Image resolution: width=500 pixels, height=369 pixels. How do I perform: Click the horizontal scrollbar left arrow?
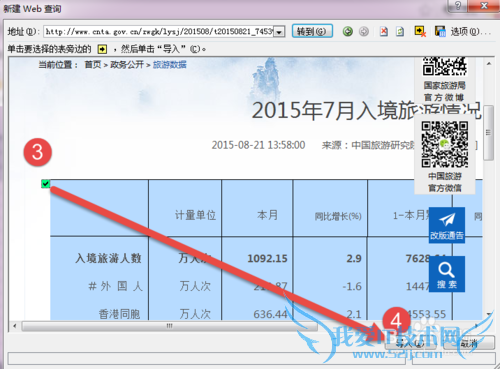14,326
